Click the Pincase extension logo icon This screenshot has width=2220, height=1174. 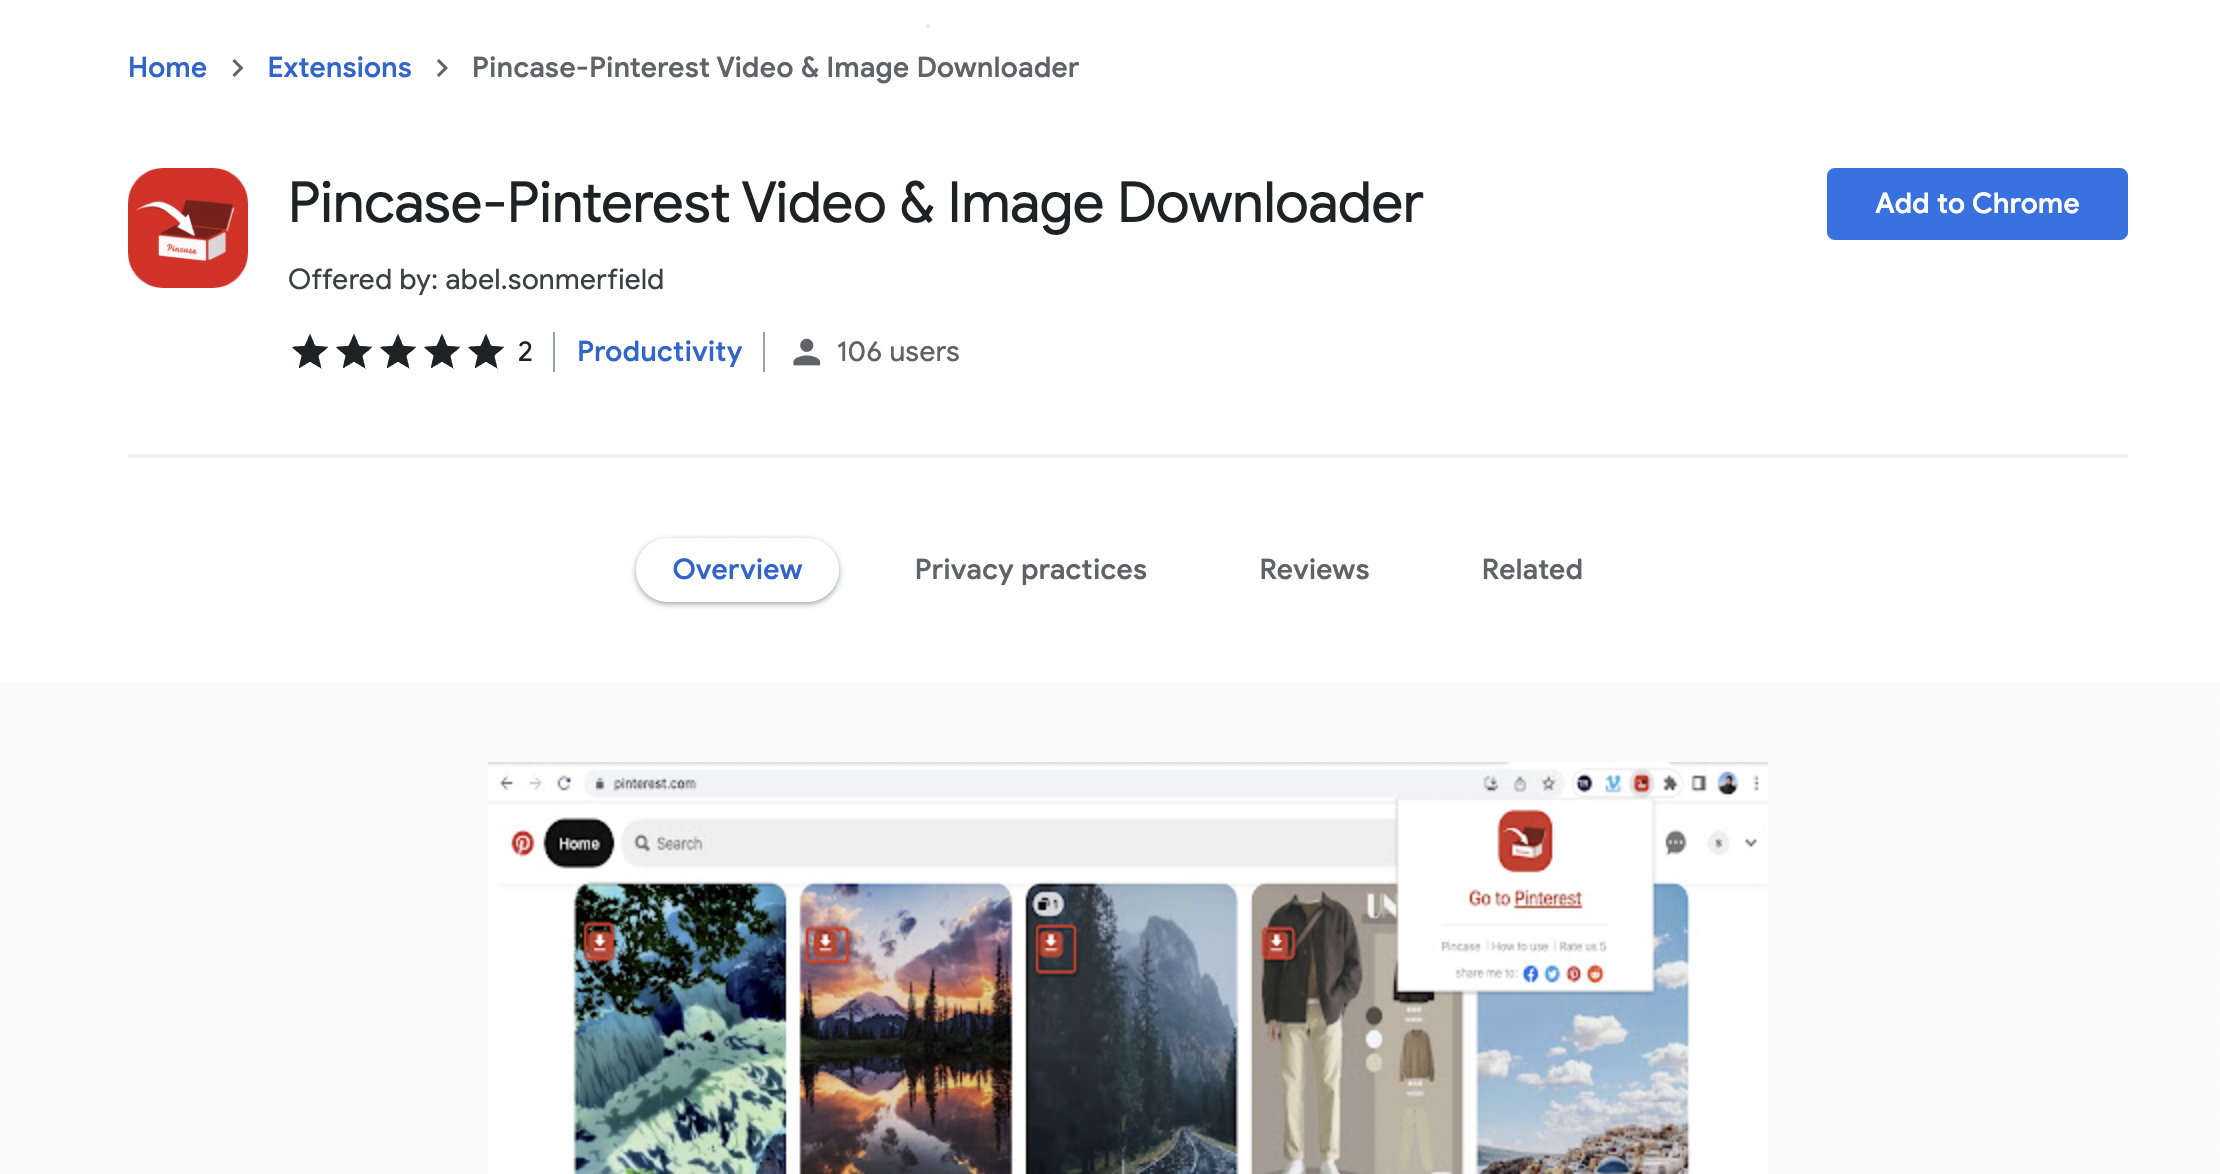[x=188, y=228]
